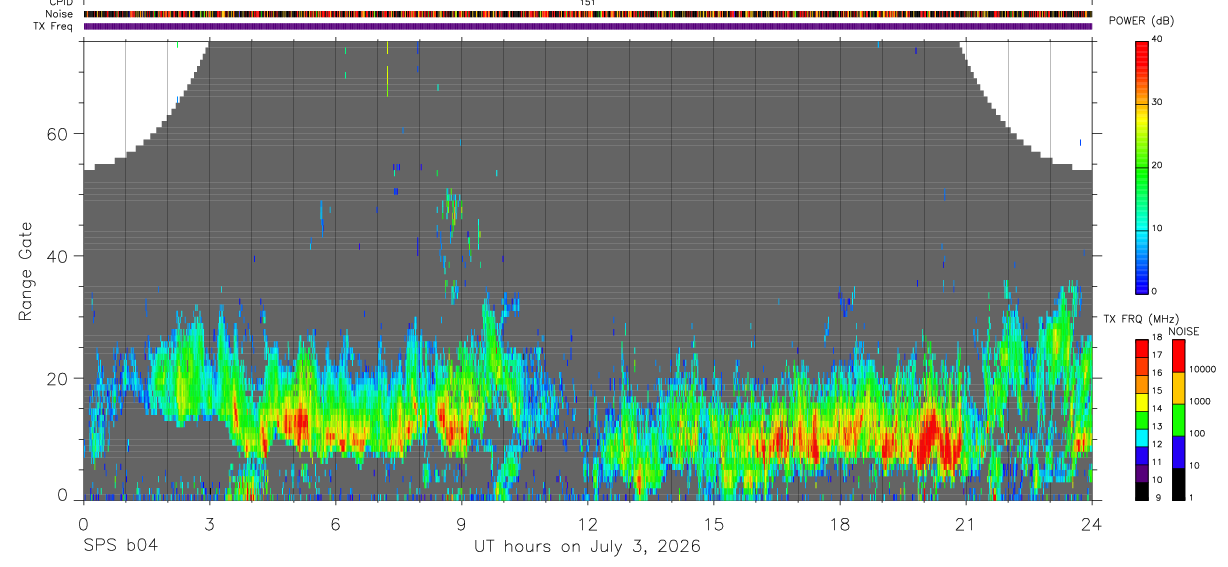Click the purple TX Freq strip
1228x567 pixels.
pos(588,26)
